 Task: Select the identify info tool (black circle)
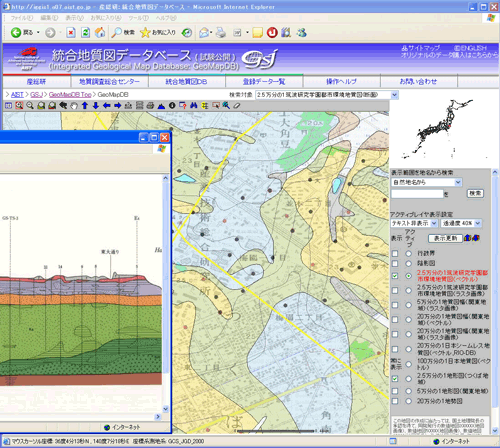tap(172, 106)
